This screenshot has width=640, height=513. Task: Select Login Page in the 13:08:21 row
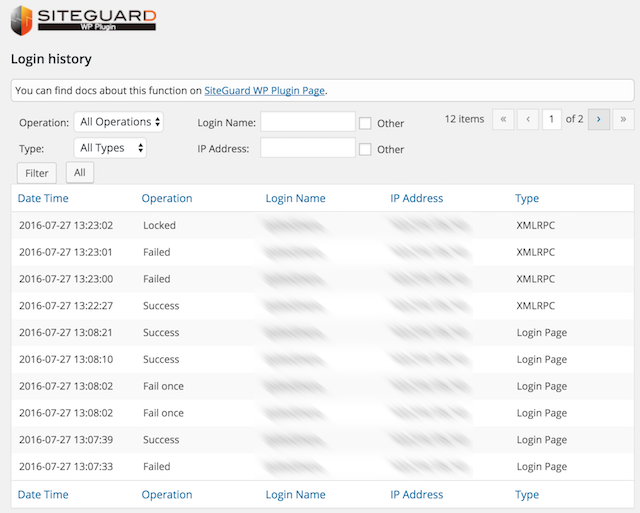point(542,333)
